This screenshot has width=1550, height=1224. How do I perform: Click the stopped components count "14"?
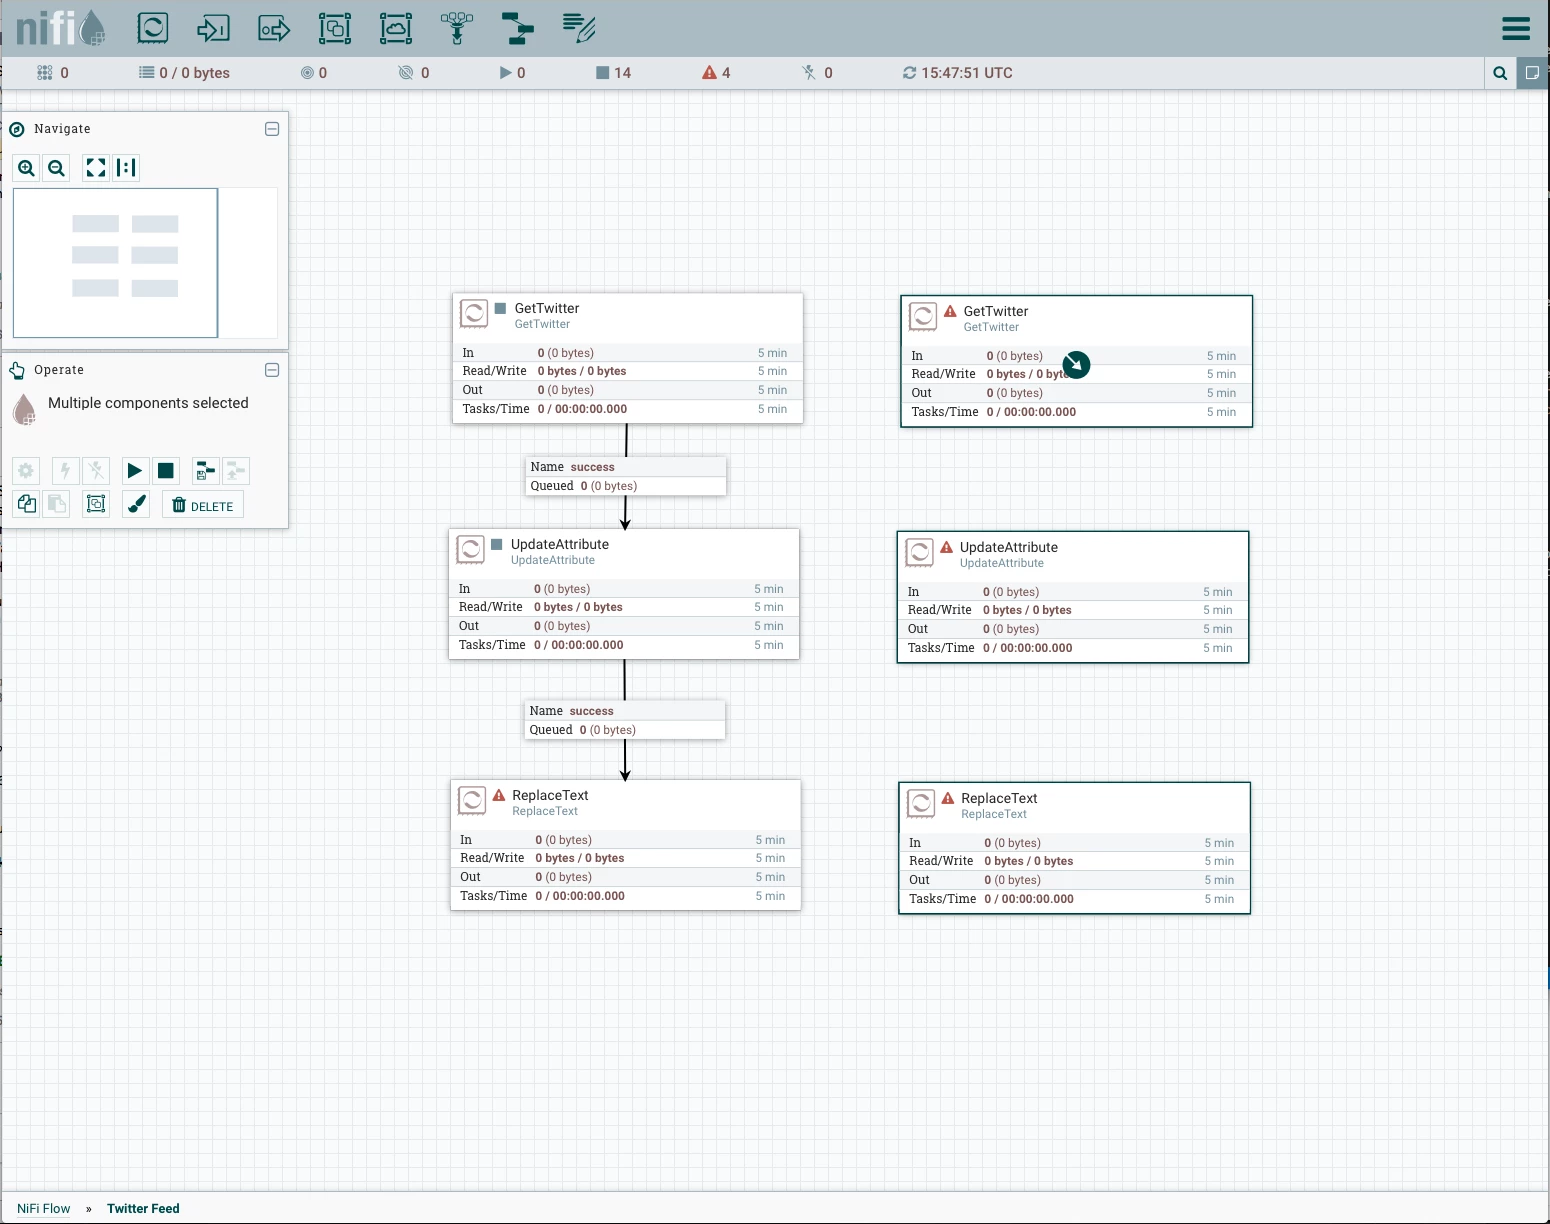pyautogui.click(x=614, y=73)
